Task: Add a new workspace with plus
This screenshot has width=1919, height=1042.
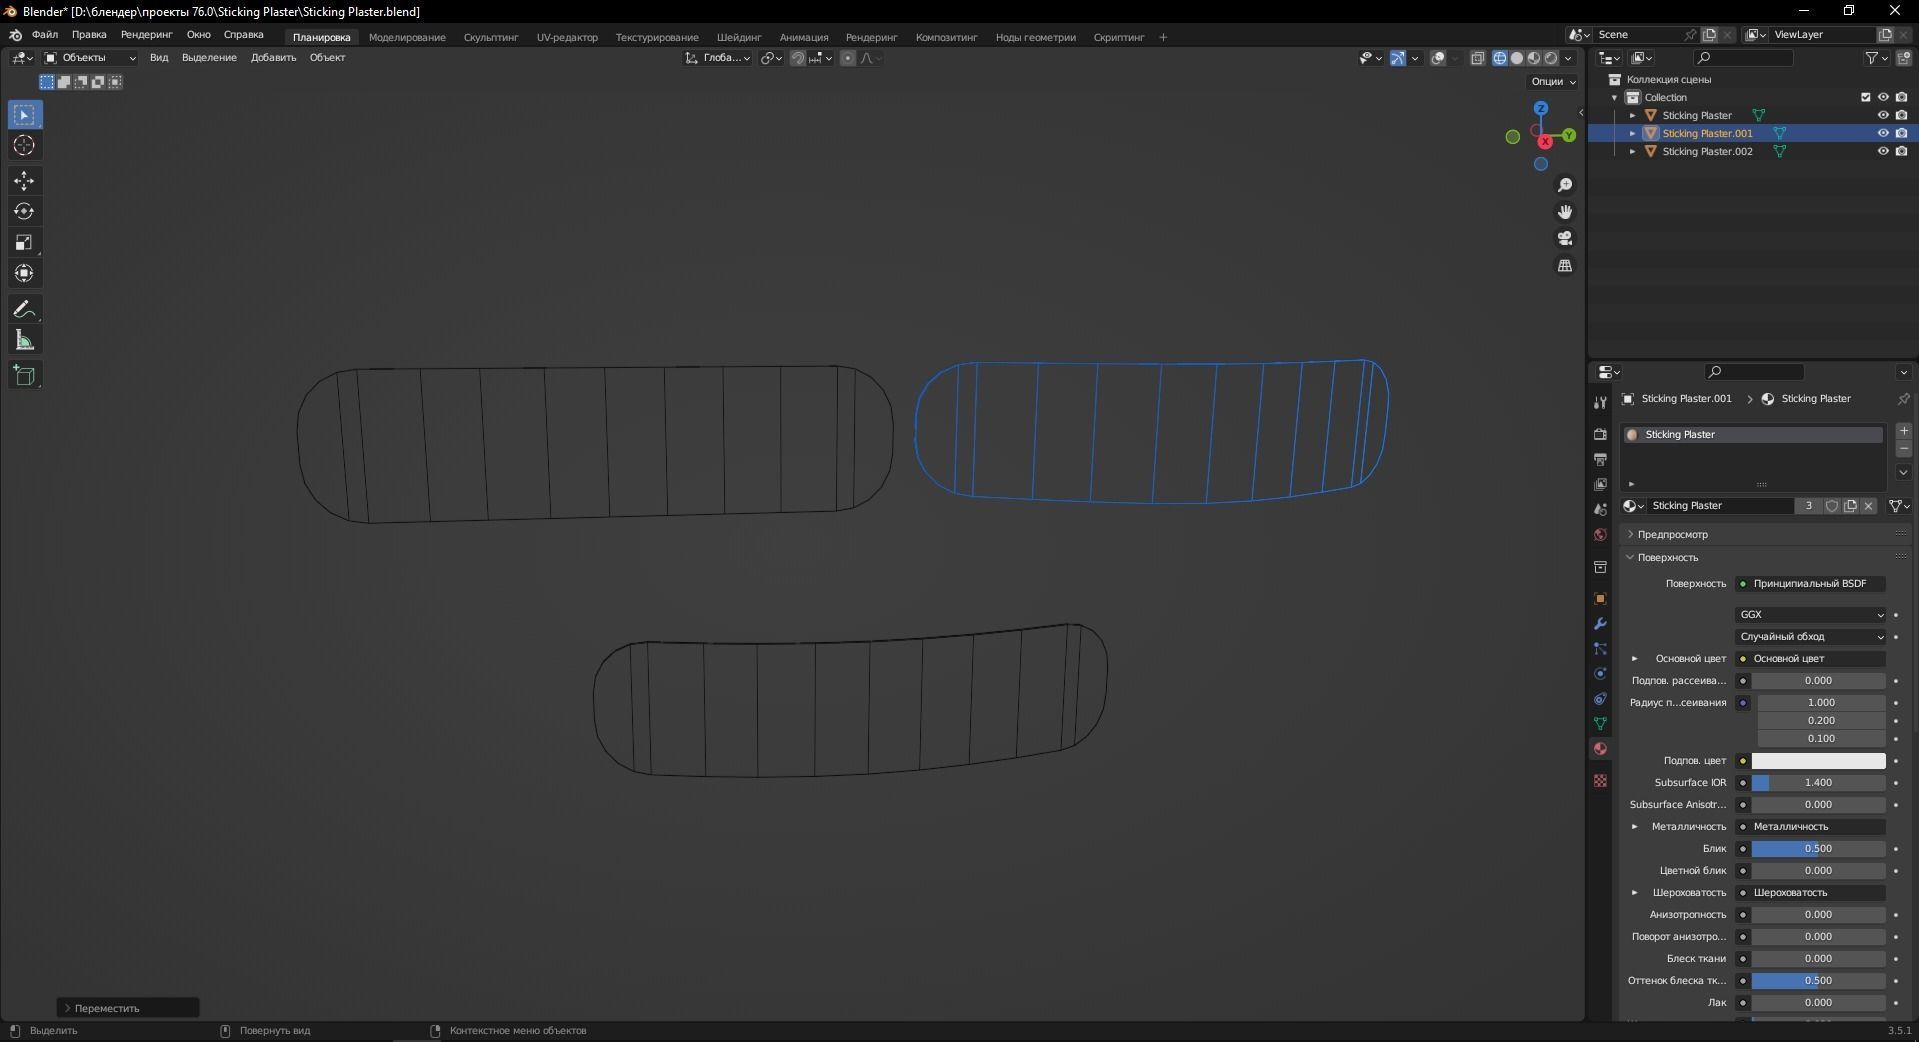Action: click(1163, 38)
